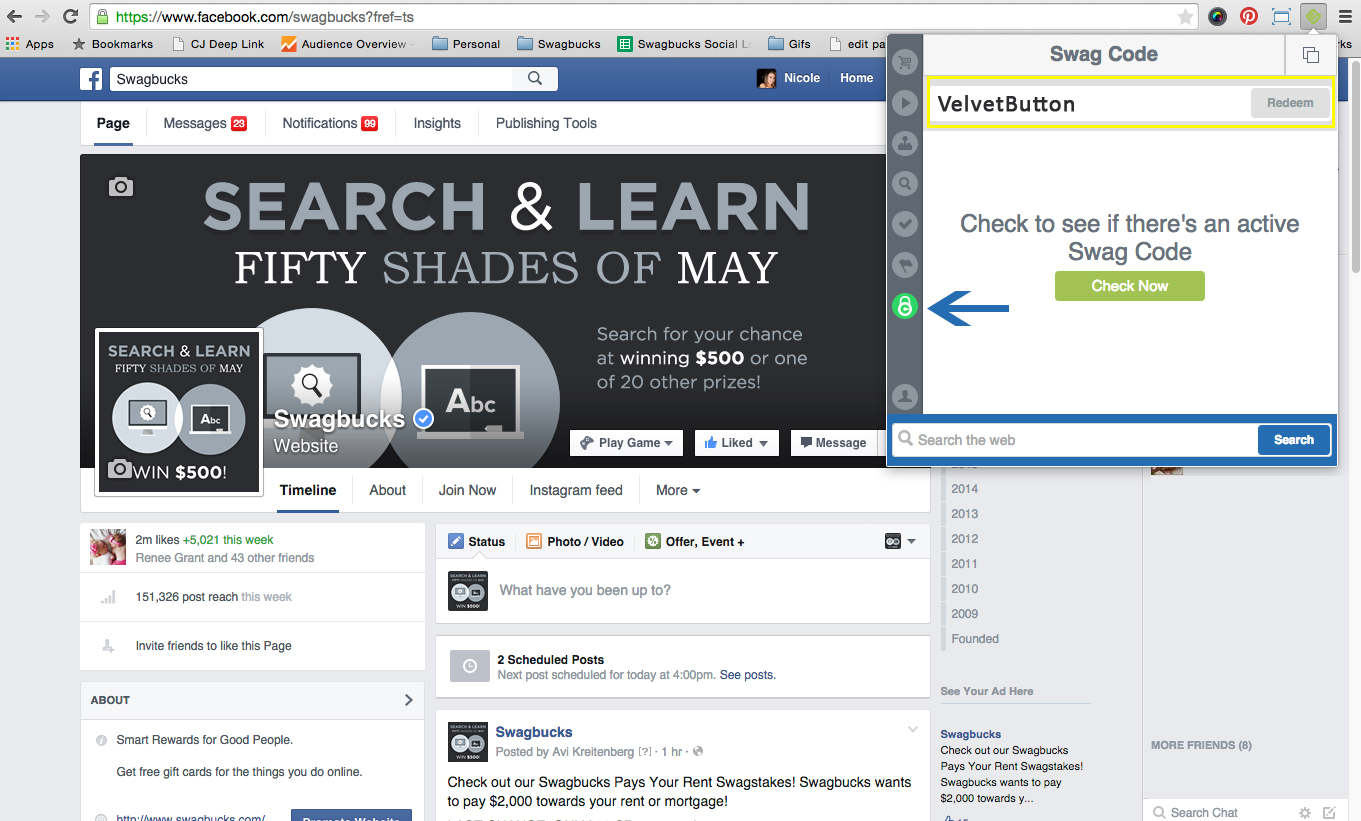Open the Pinterest extension icon in toolbar
Image resolution: width=1361 pixels, height=821 pixels.
click(x=1249, y=16)
